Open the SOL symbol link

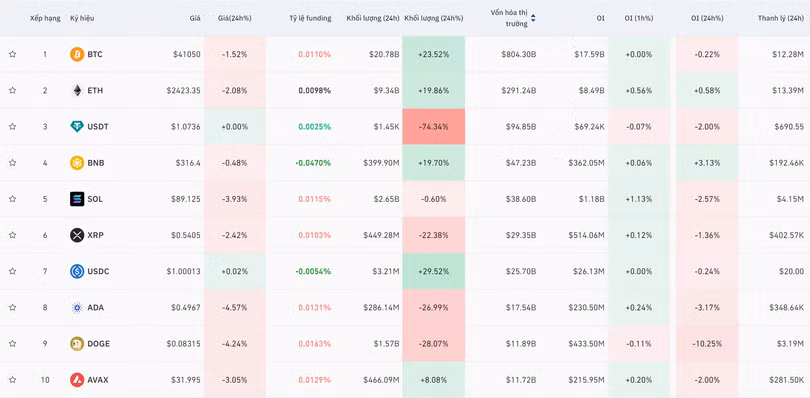click(x=95, y=199)
